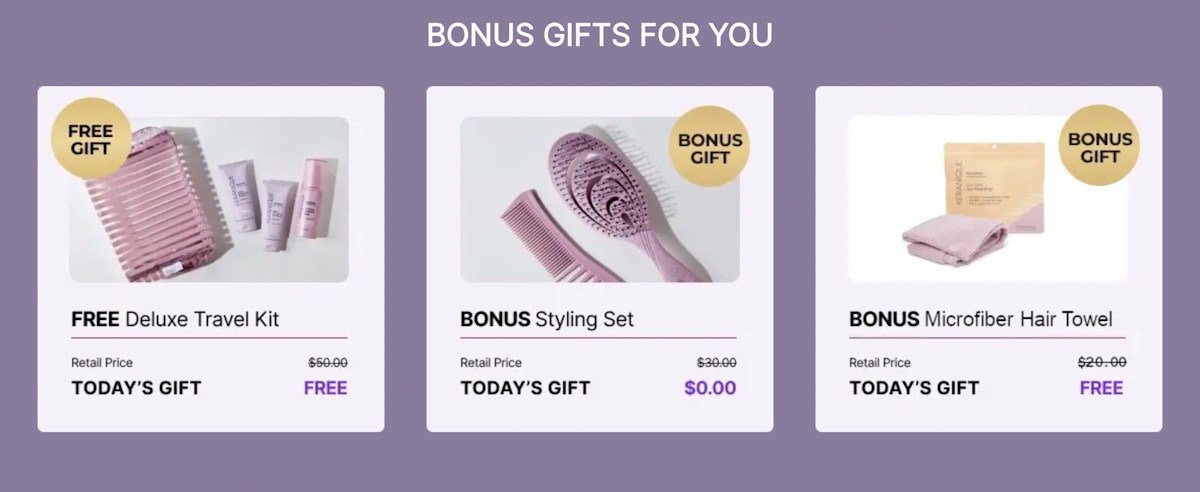Select the BONUS Microfiber Hair Towel title

click(981, 320)
